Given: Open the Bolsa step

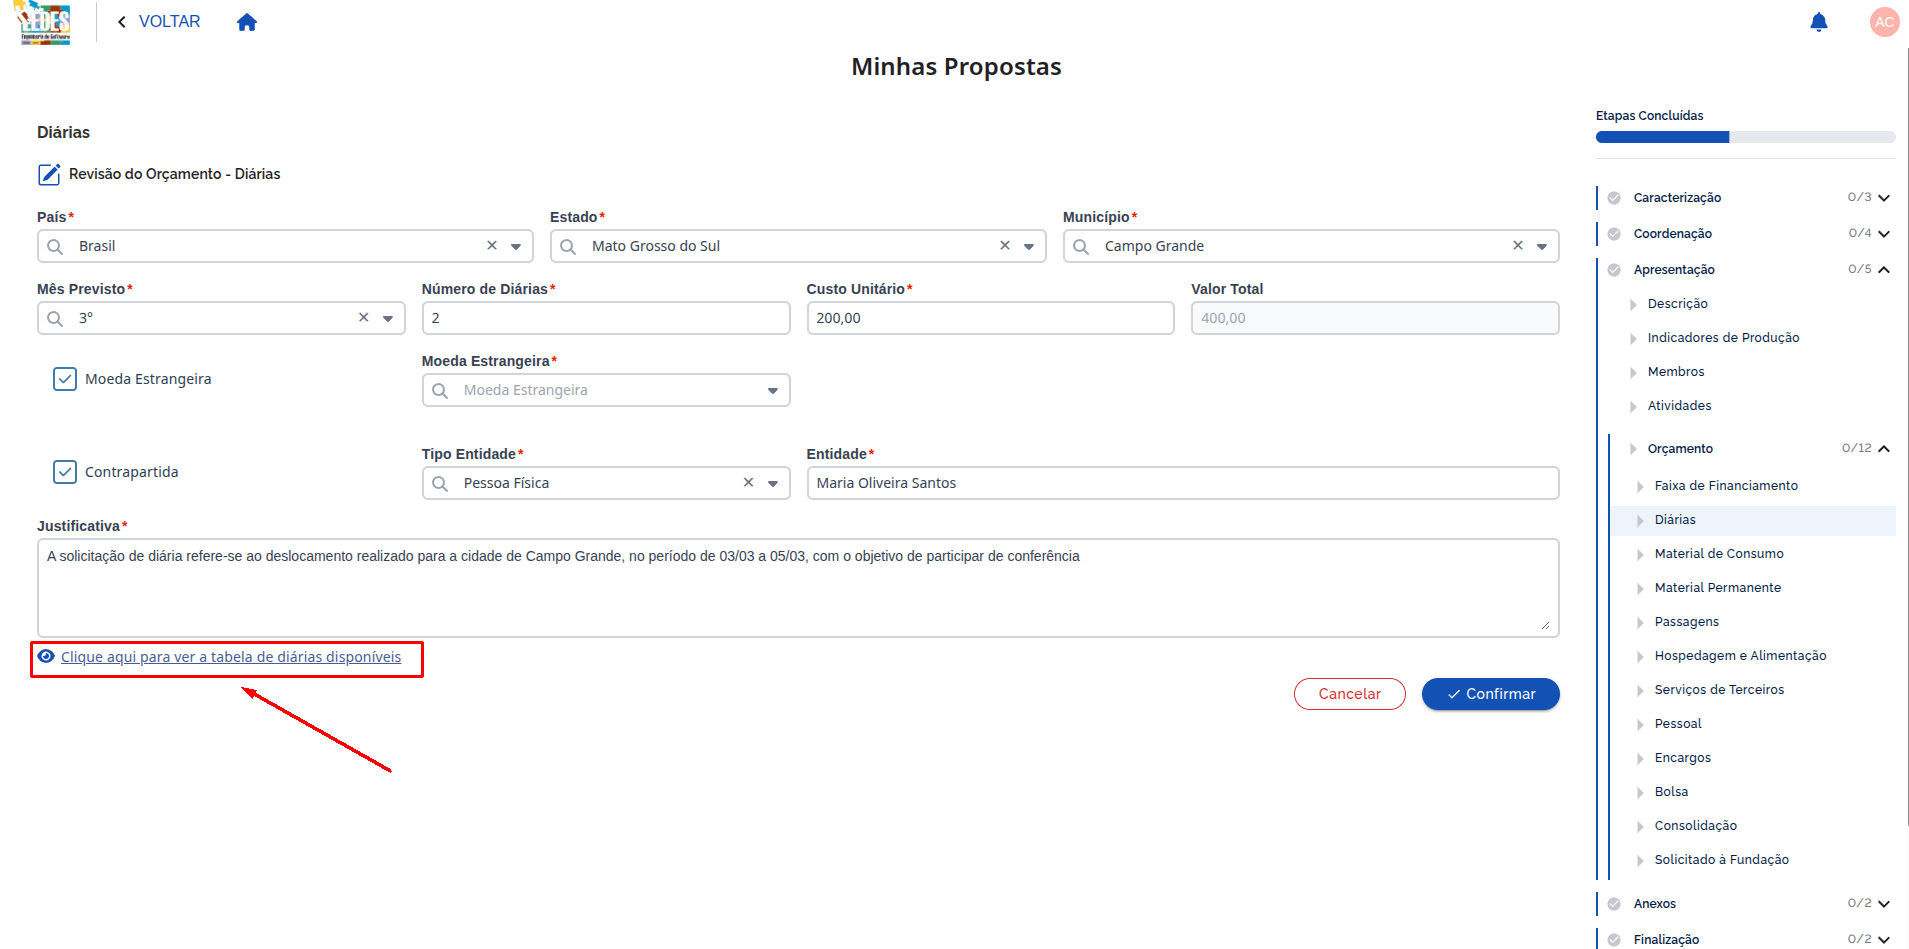Looking at the screenshot, I should click(1671, 792).
